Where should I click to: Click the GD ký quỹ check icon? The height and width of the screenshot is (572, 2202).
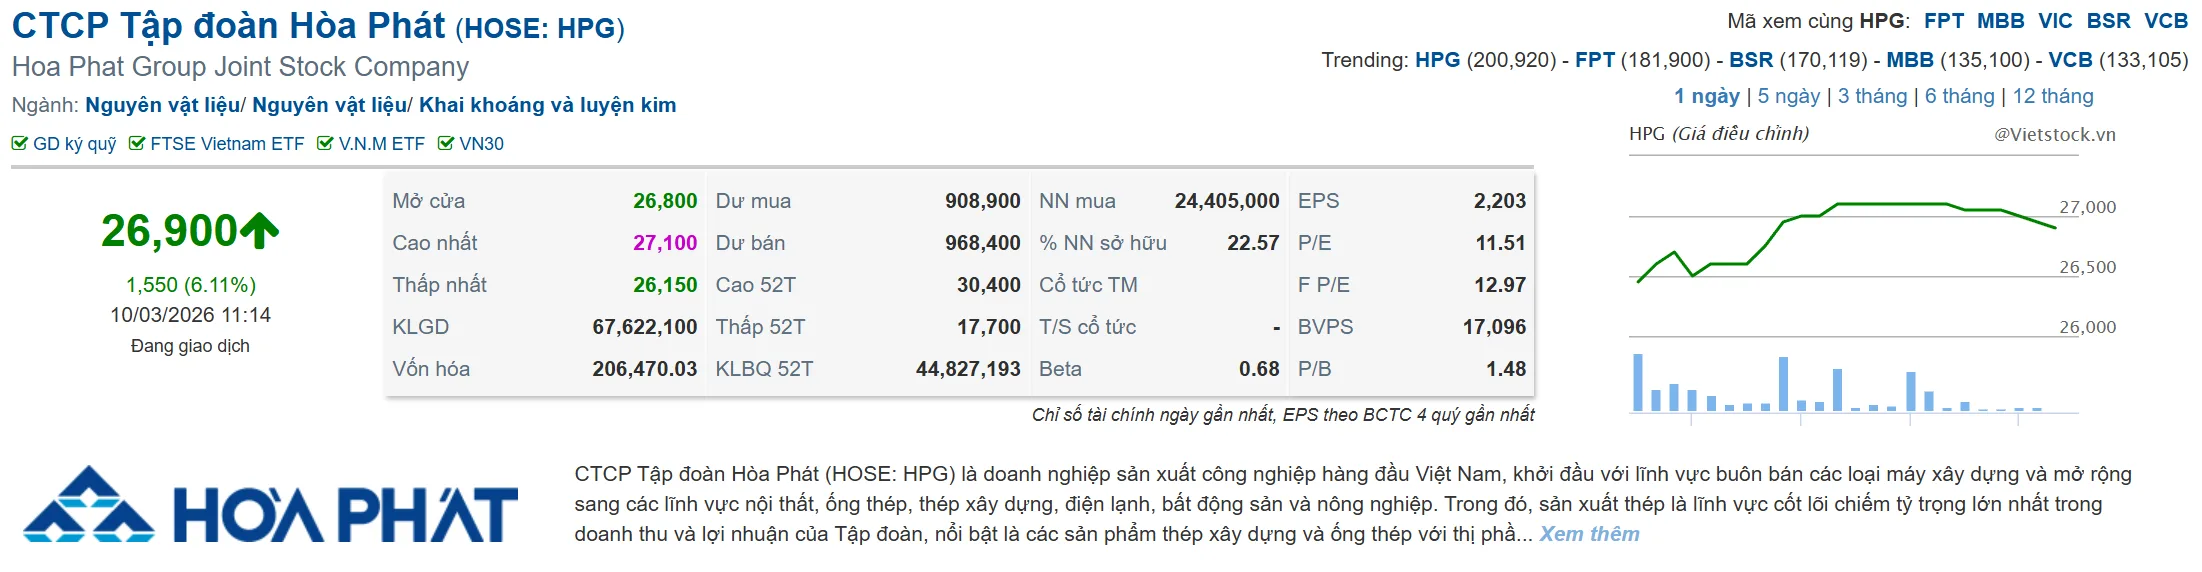pos(19,143)
